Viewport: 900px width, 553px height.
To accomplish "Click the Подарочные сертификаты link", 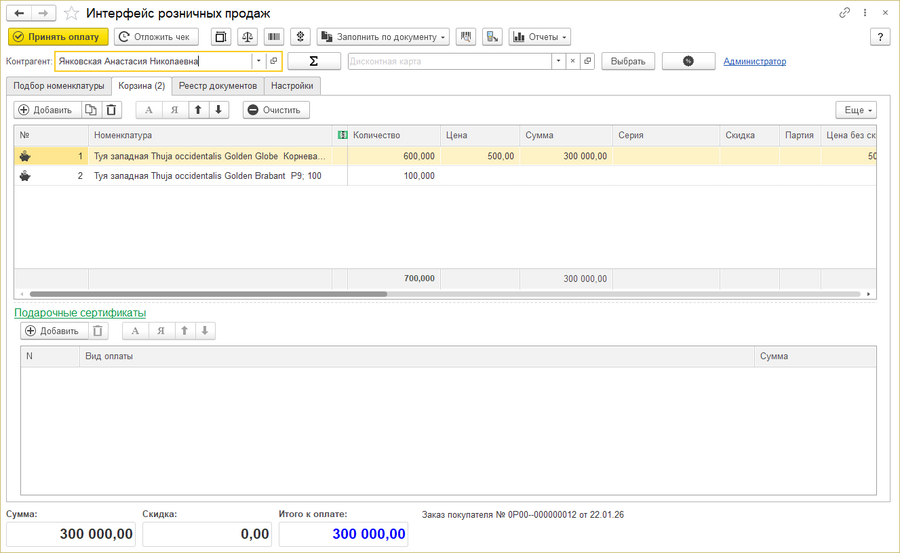I will click(x=80, y=313).
